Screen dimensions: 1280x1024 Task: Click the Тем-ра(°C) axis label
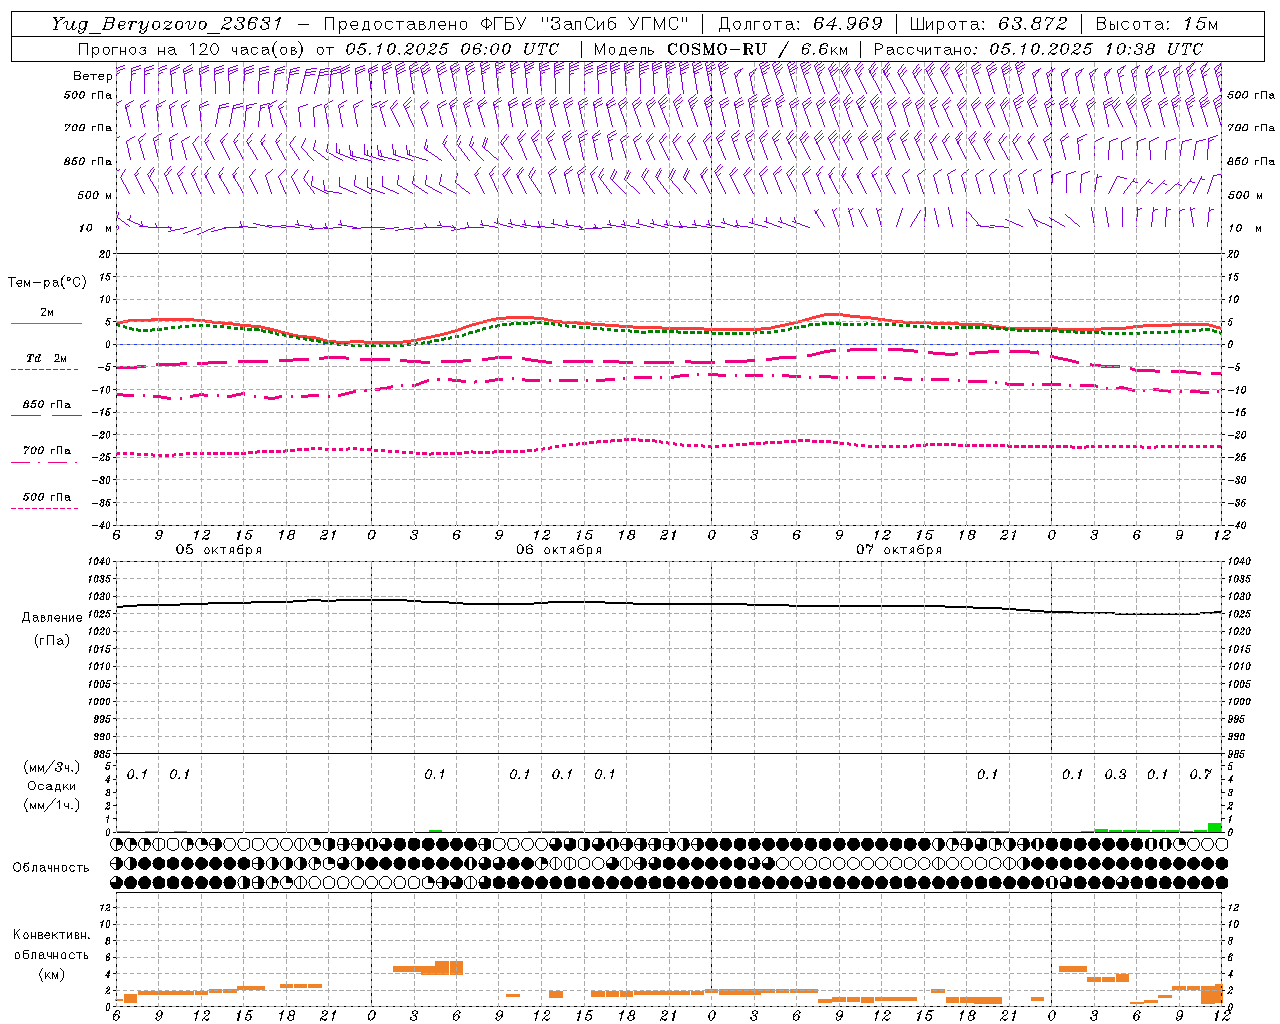(47, 283)
